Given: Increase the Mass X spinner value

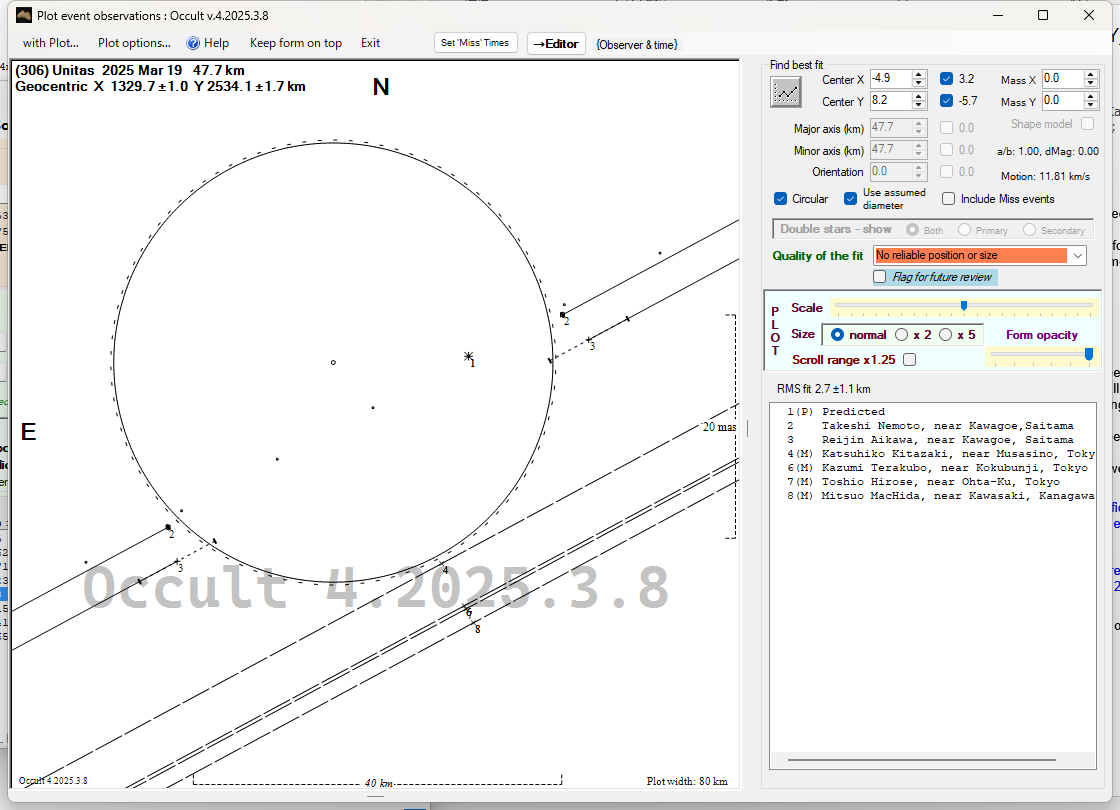Looking at the screenshot, I should [1091, 74].
